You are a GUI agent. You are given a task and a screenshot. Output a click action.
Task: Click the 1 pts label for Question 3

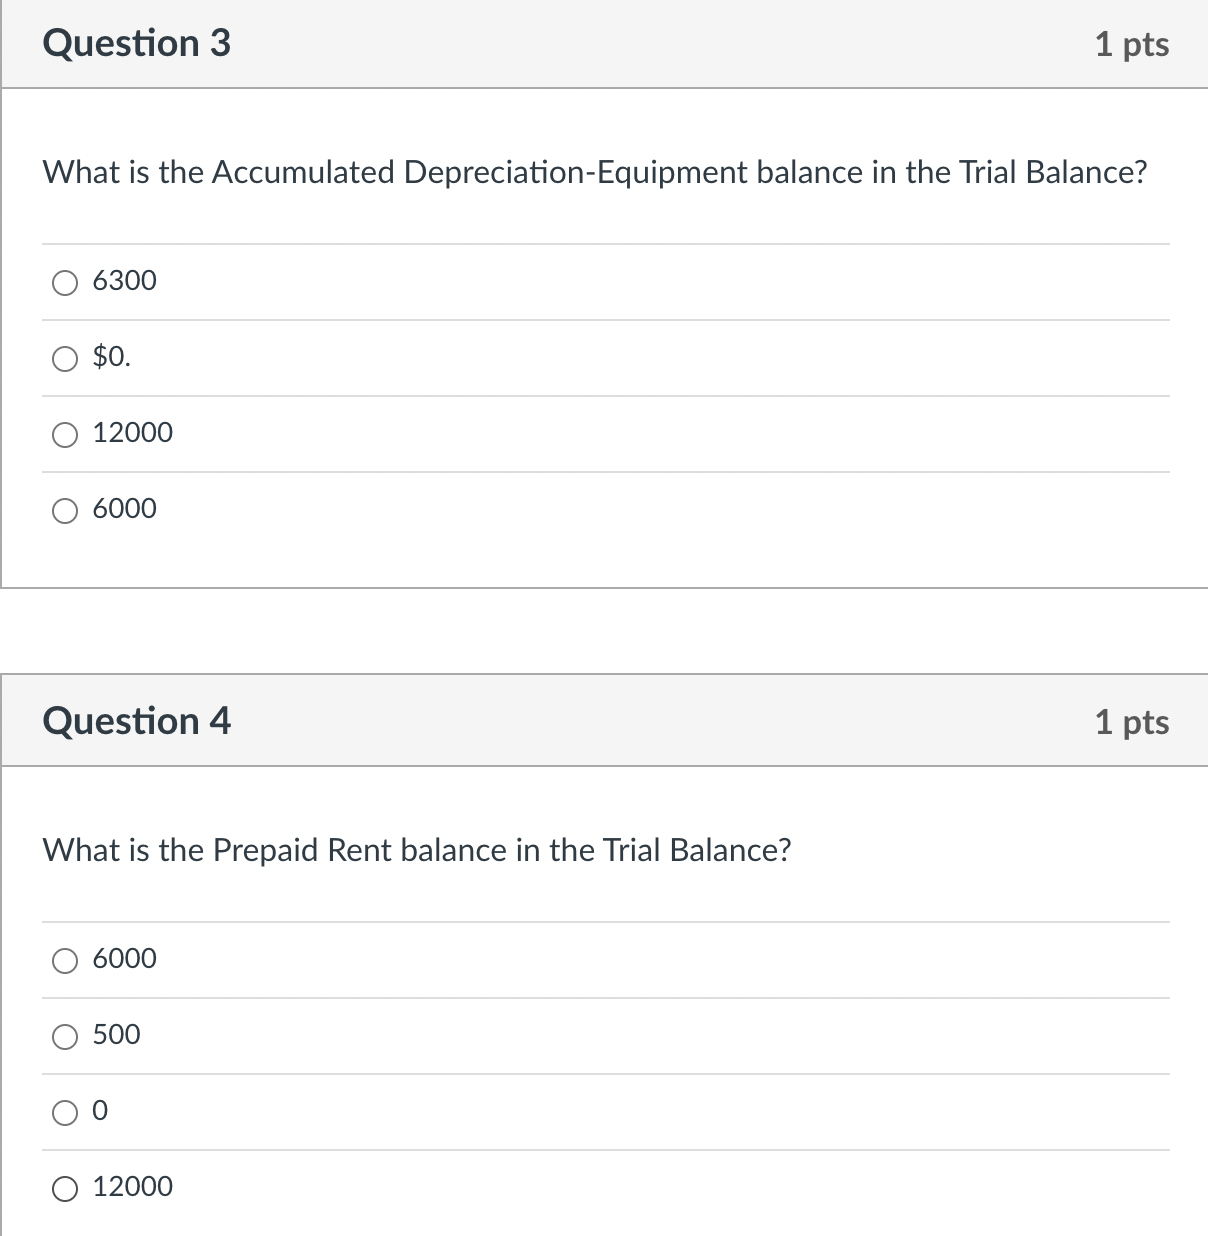tap(1132, 44)
